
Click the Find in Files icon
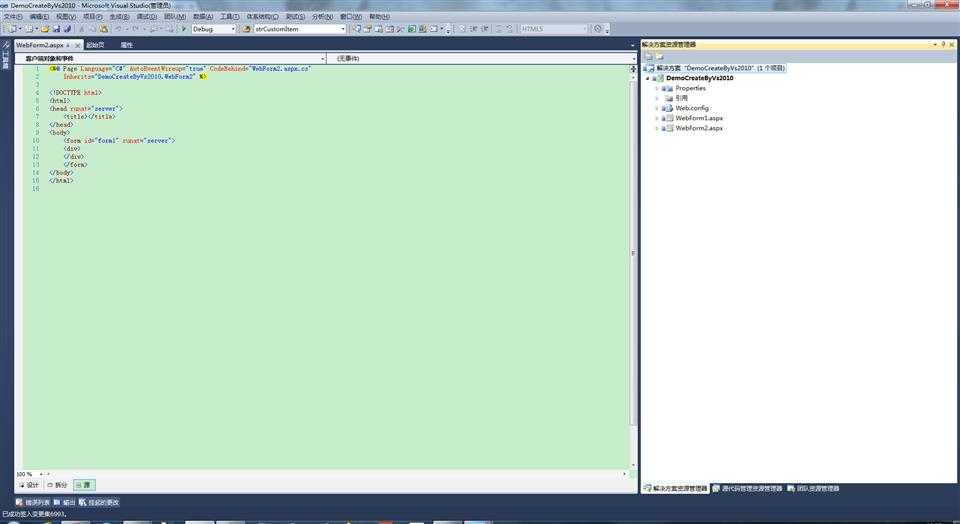point(246,29)
